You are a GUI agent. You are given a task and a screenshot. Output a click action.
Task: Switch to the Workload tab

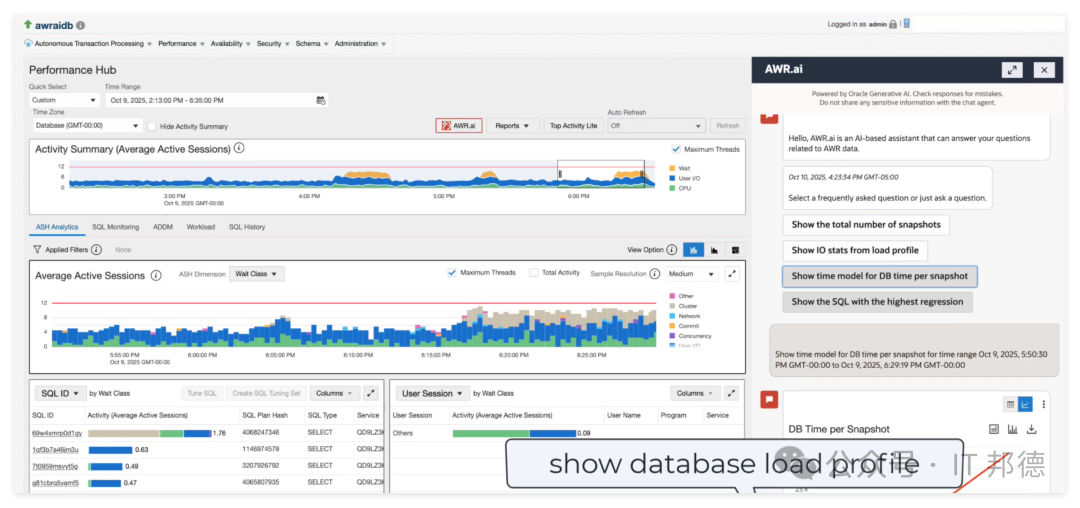pyautogui.click(x=200, y=226)
